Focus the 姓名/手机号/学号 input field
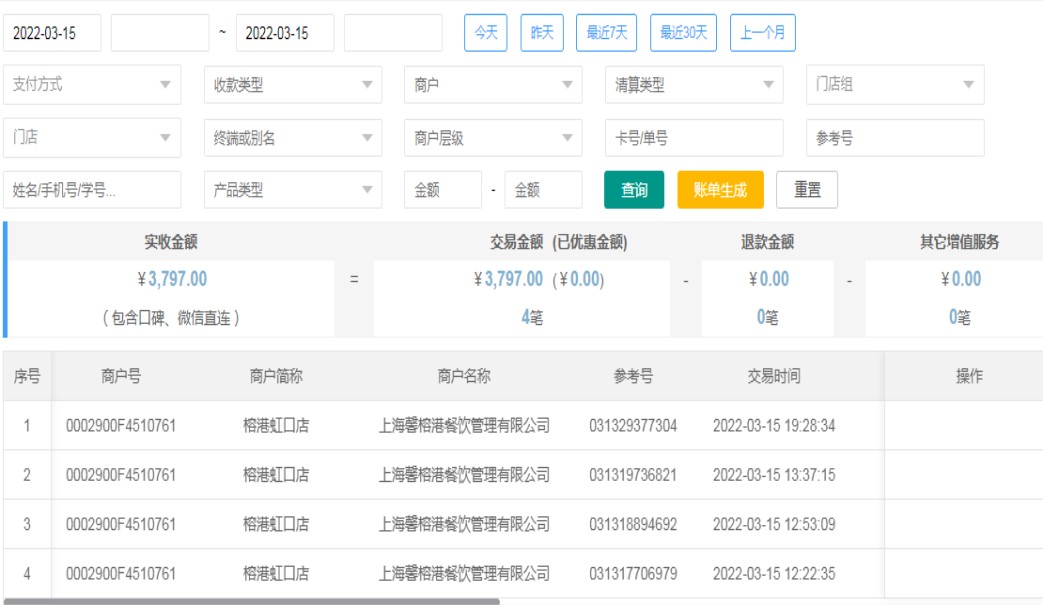Image resolution: width=1043 pixels, height=605 pixels. [92, 190]
